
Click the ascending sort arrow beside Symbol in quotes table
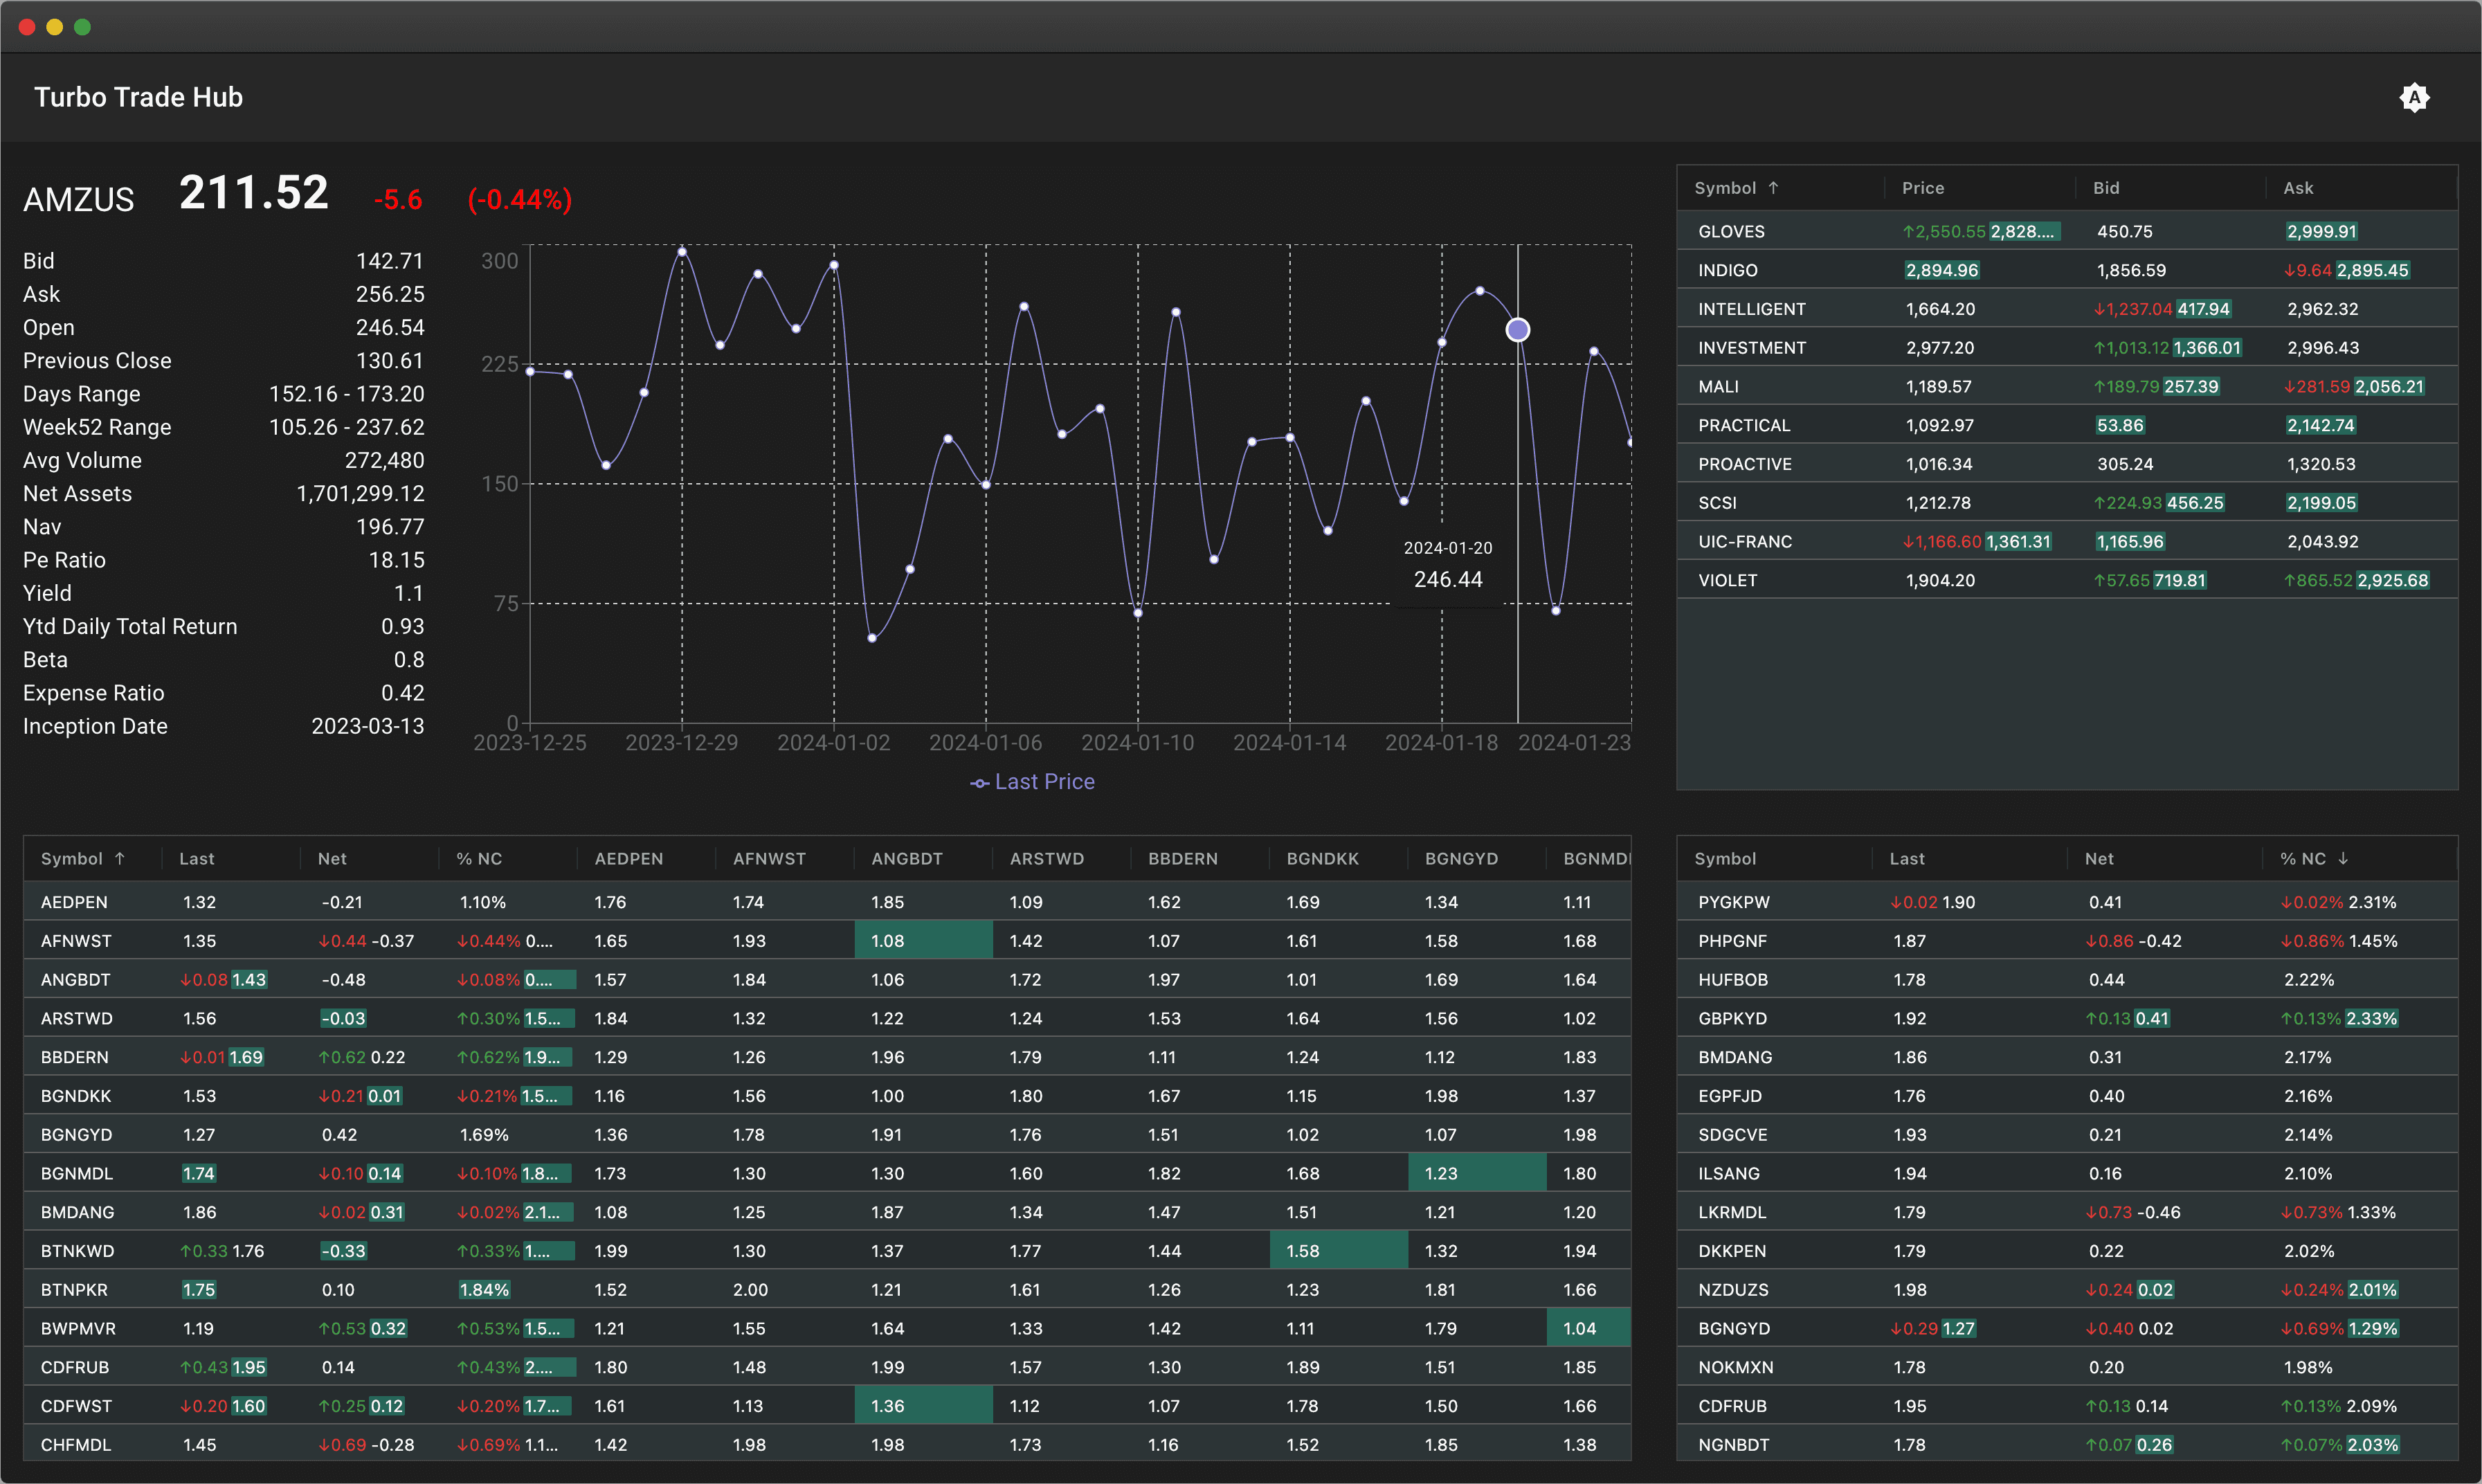click(x=1774, y=187)
